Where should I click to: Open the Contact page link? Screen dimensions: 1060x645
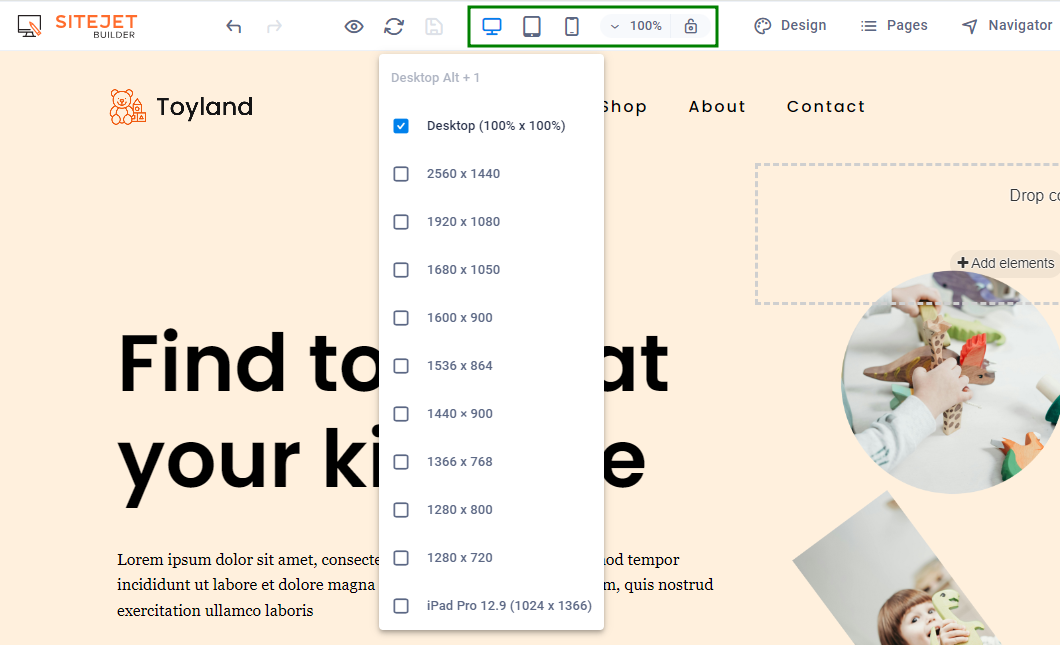826,107
